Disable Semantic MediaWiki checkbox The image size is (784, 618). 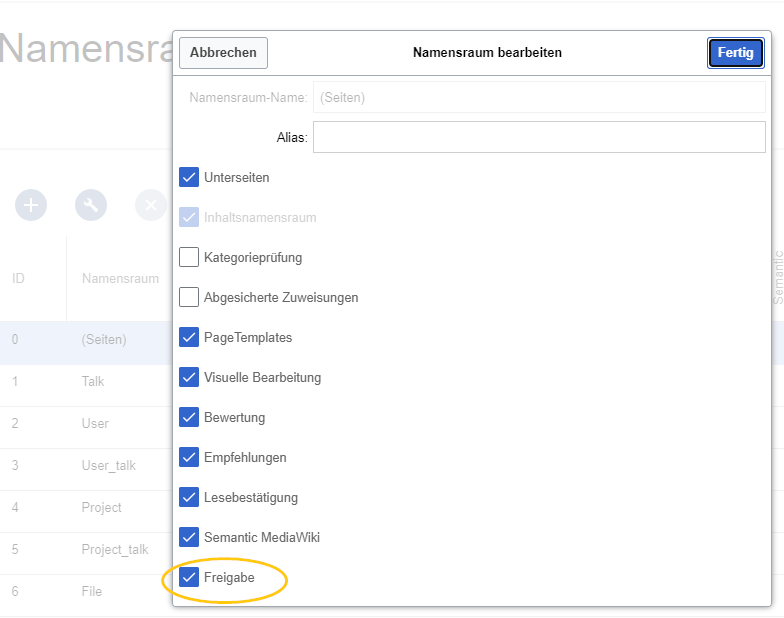(x=189, y=537)
